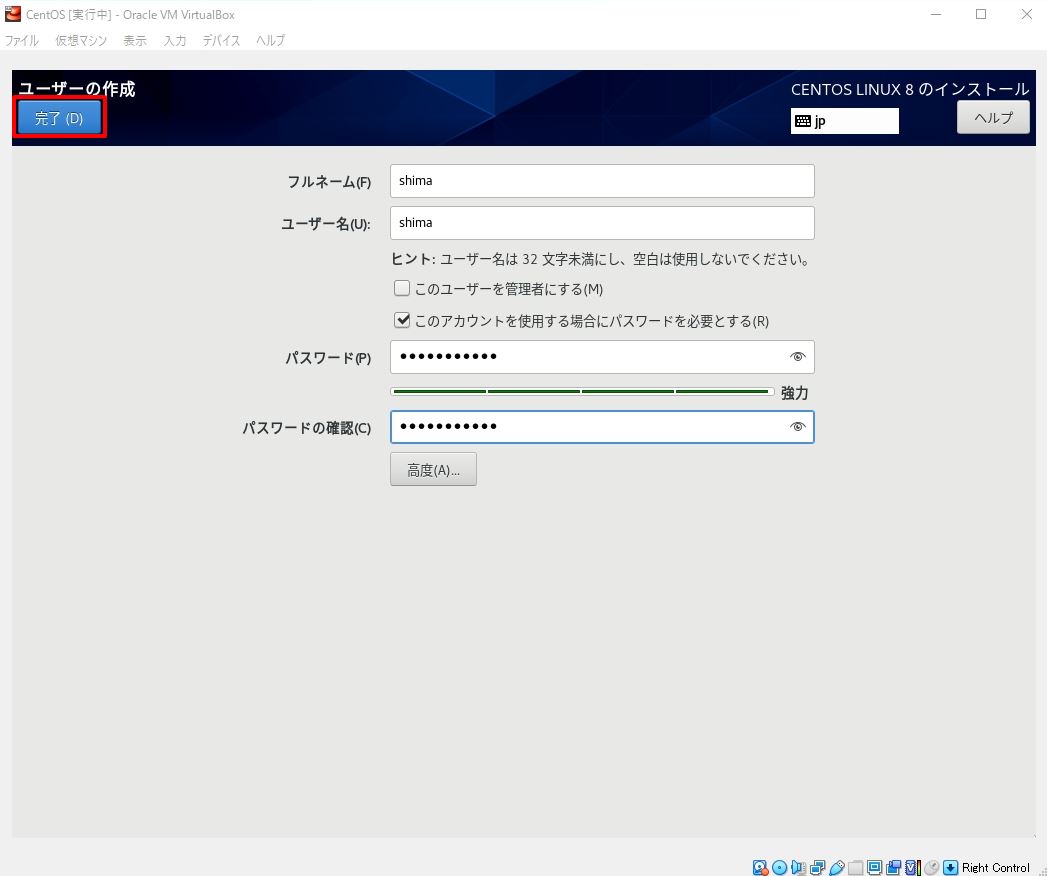Open the 入力 menu

point(175,40)
